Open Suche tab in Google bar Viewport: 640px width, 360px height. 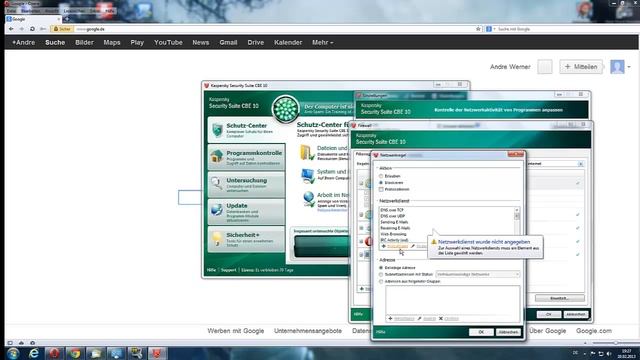tap(55, 42)
